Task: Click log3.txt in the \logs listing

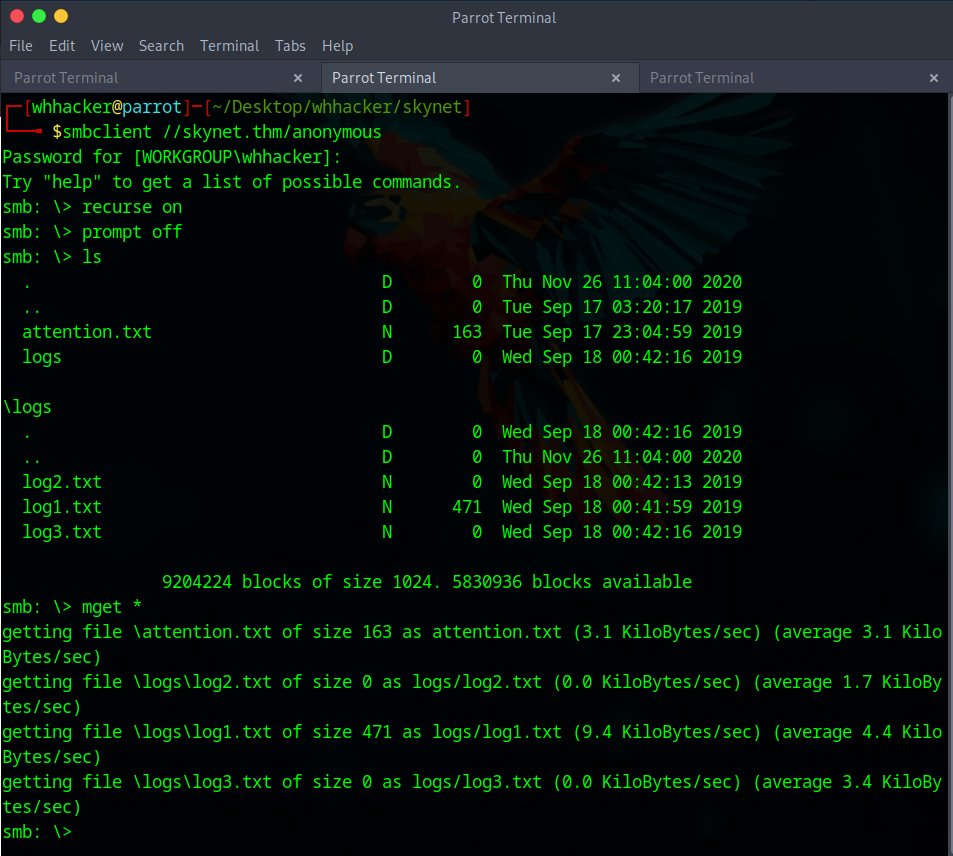Action: (x=62, y=532)
